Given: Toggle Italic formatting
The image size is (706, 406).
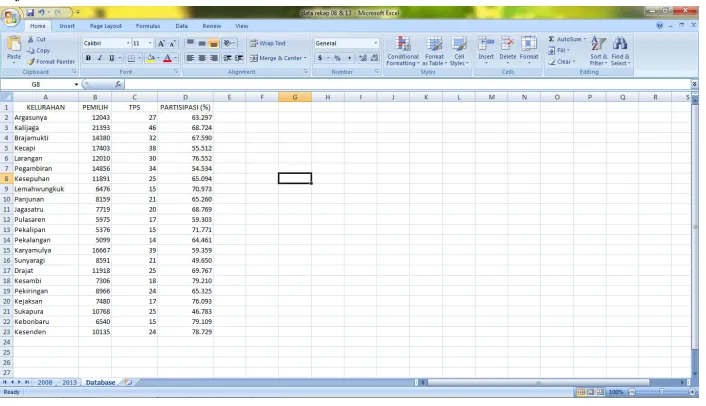Looking at the screenshot, I should point(100,58).
